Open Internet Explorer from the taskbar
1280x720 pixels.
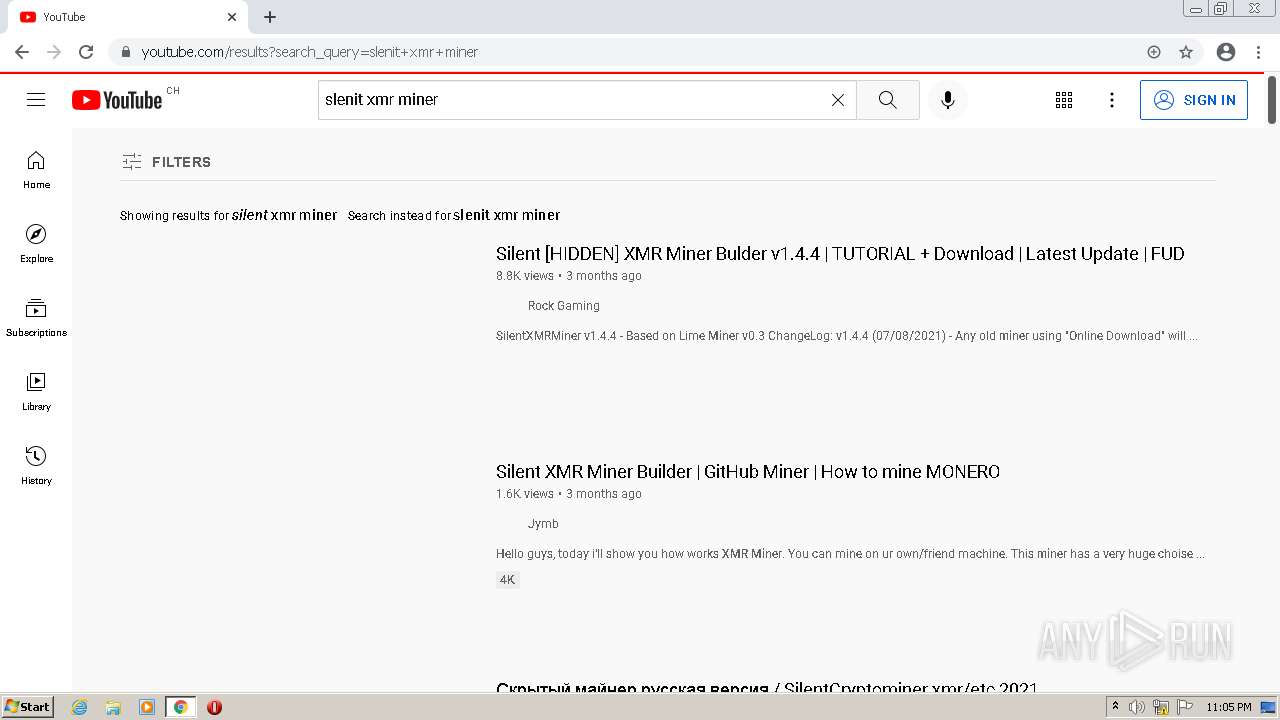pyautogui.click(x=79, y=707)
